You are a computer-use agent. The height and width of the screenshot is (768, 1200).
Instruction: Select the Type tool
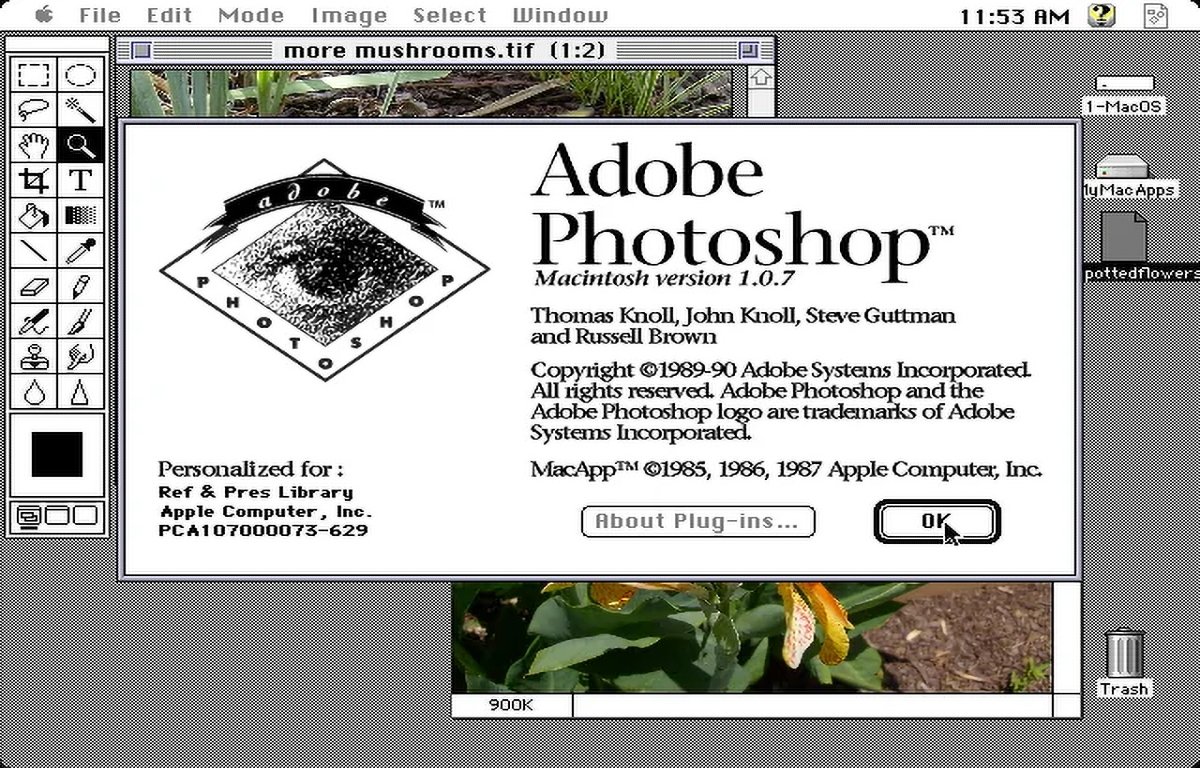click(x=80, y=180)
